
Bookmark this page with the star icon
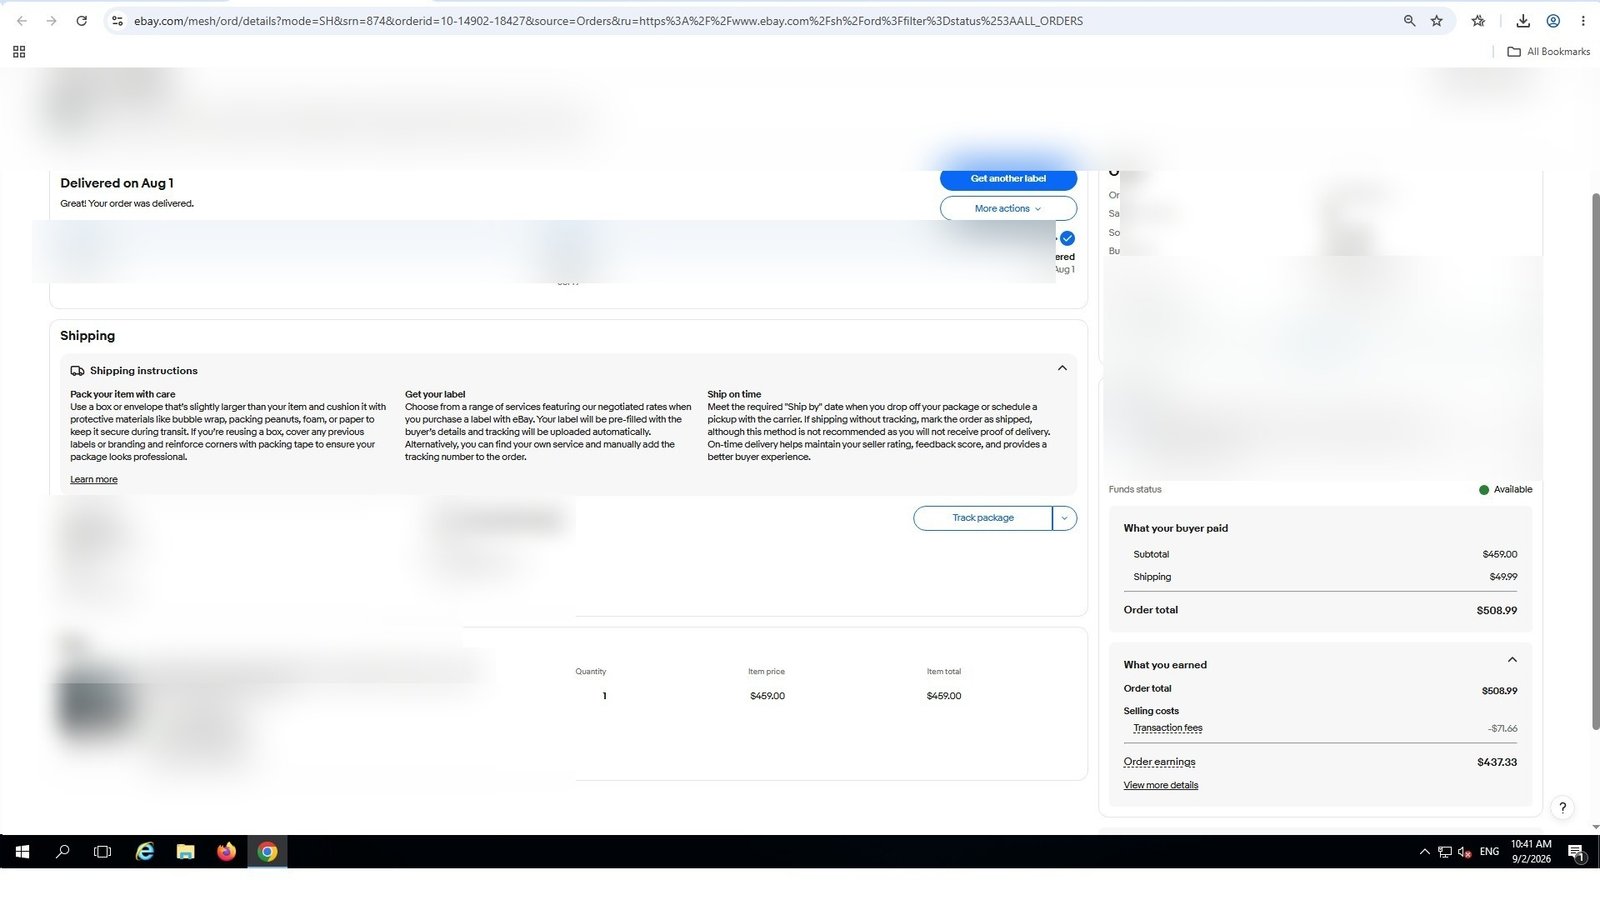1437,20
